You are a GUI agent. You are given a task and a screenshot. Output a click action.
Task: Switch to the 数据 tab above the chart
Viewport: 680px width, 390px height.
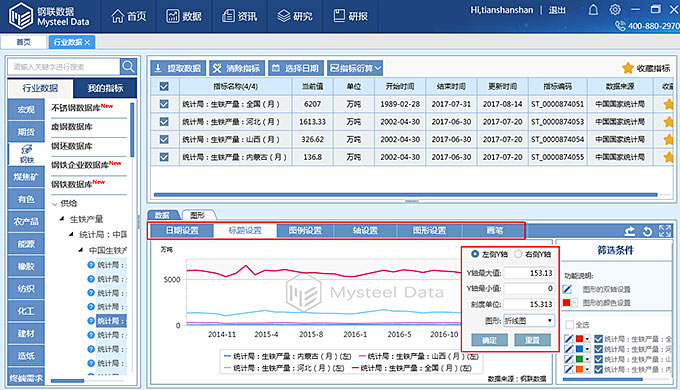coord(163,215)
